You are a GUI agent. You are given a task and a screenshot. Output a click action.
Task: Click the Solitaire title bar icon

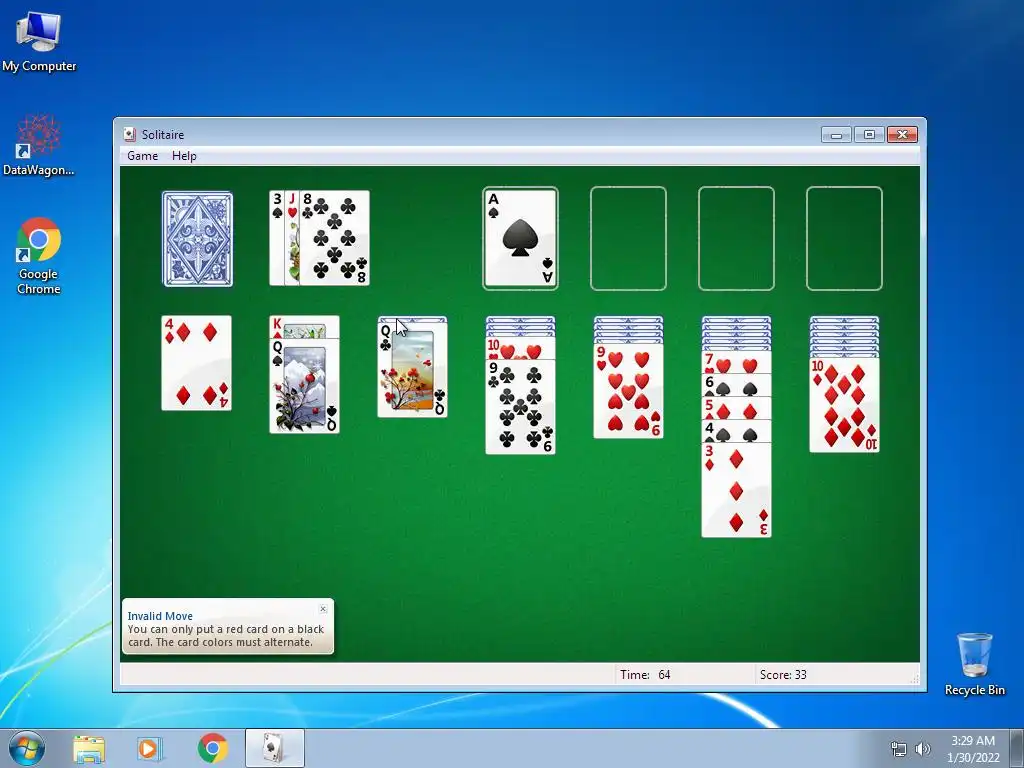point(129,135)
